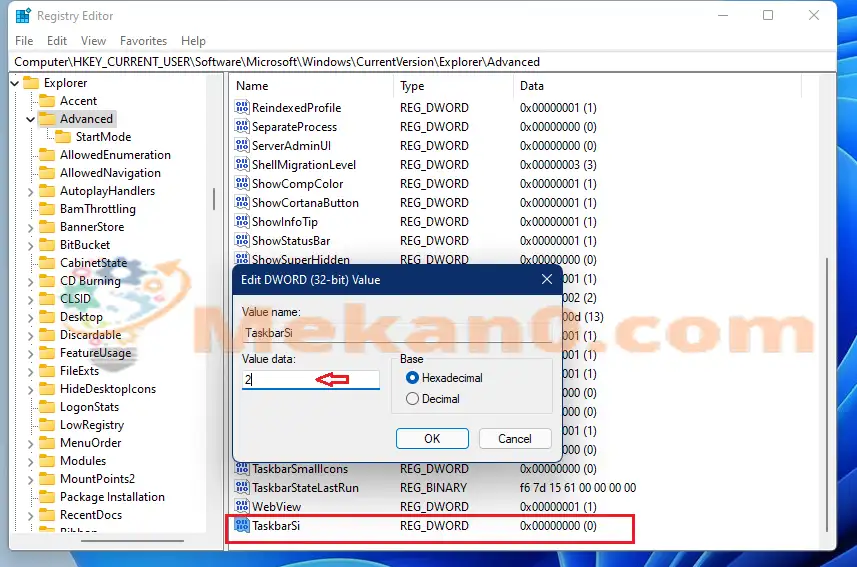
Task: Click the TaskbarStateLastRun binary value icon
Action: coord(242,487)
